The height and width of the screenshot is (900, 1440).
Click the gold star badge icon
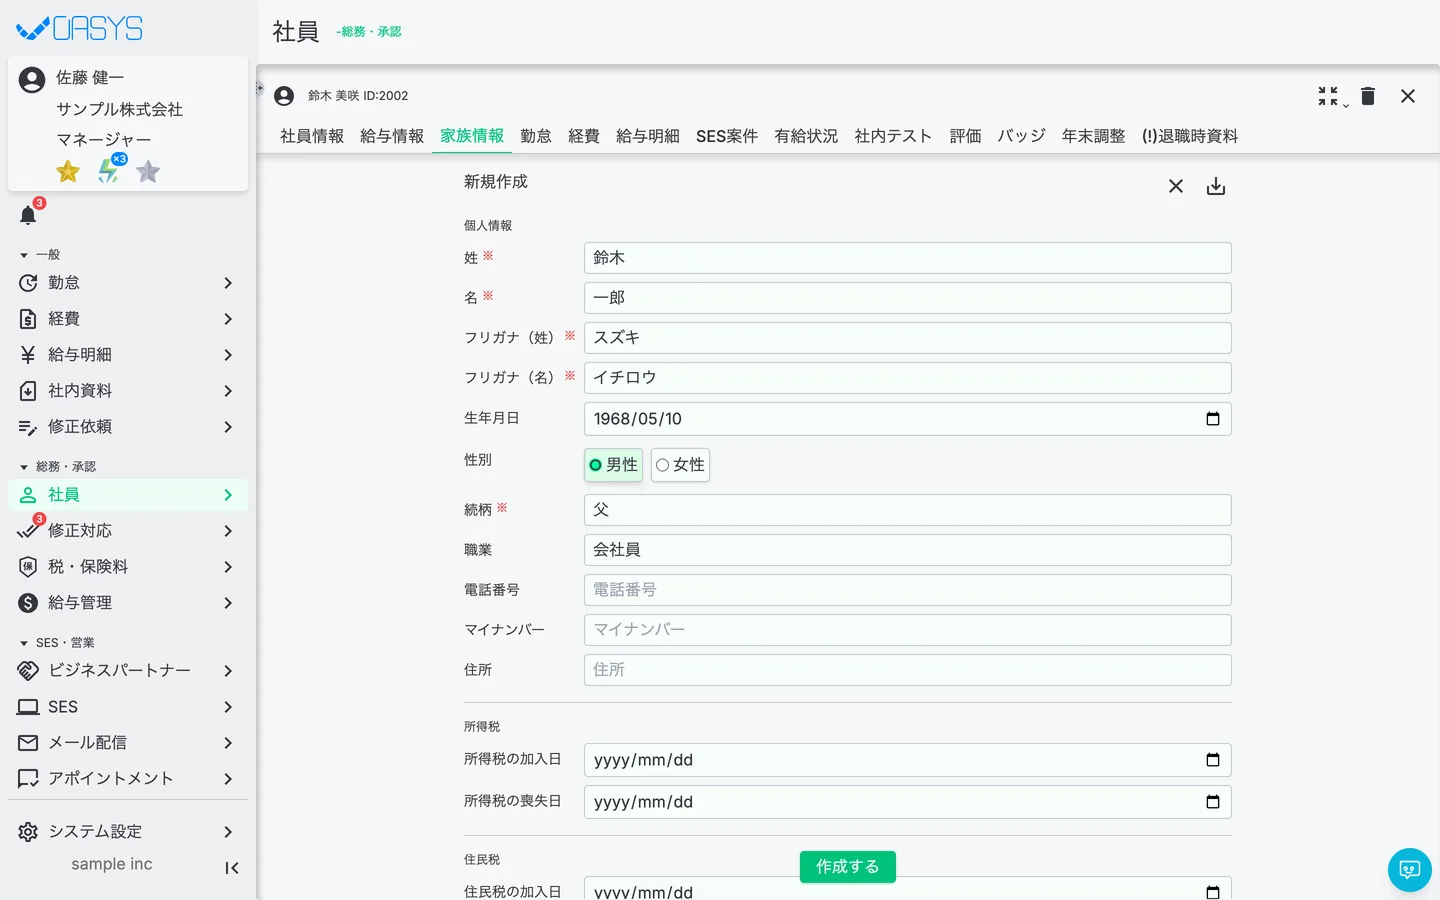click(68, 172)
